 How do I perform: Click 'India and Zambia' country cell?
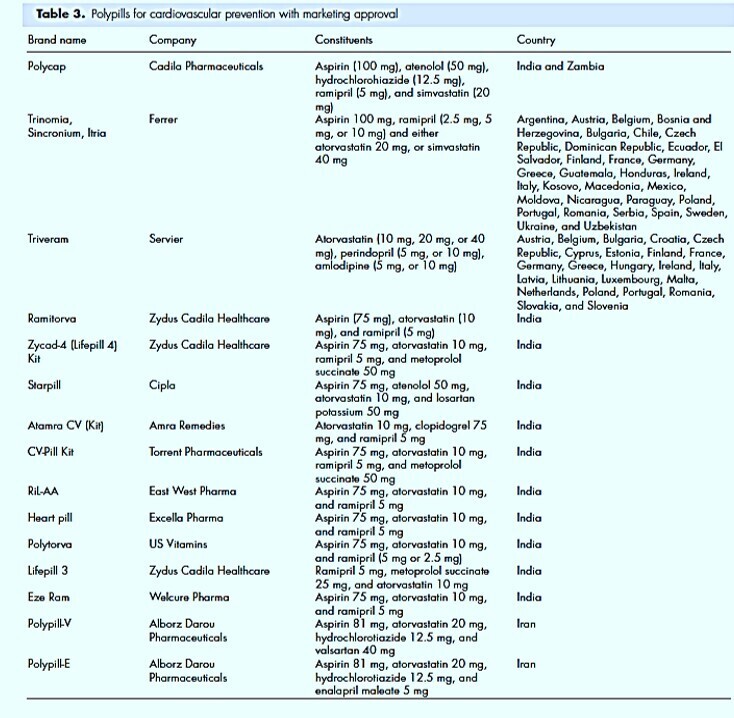[x=560, y=66]
